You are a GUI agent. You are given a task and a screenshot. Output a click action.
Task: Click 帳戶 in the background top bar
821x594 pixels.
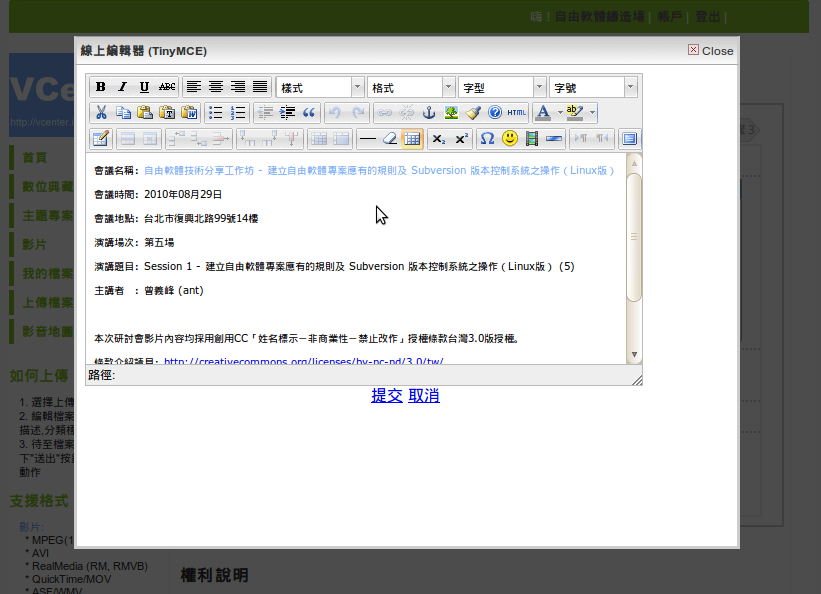click(670, 17)
